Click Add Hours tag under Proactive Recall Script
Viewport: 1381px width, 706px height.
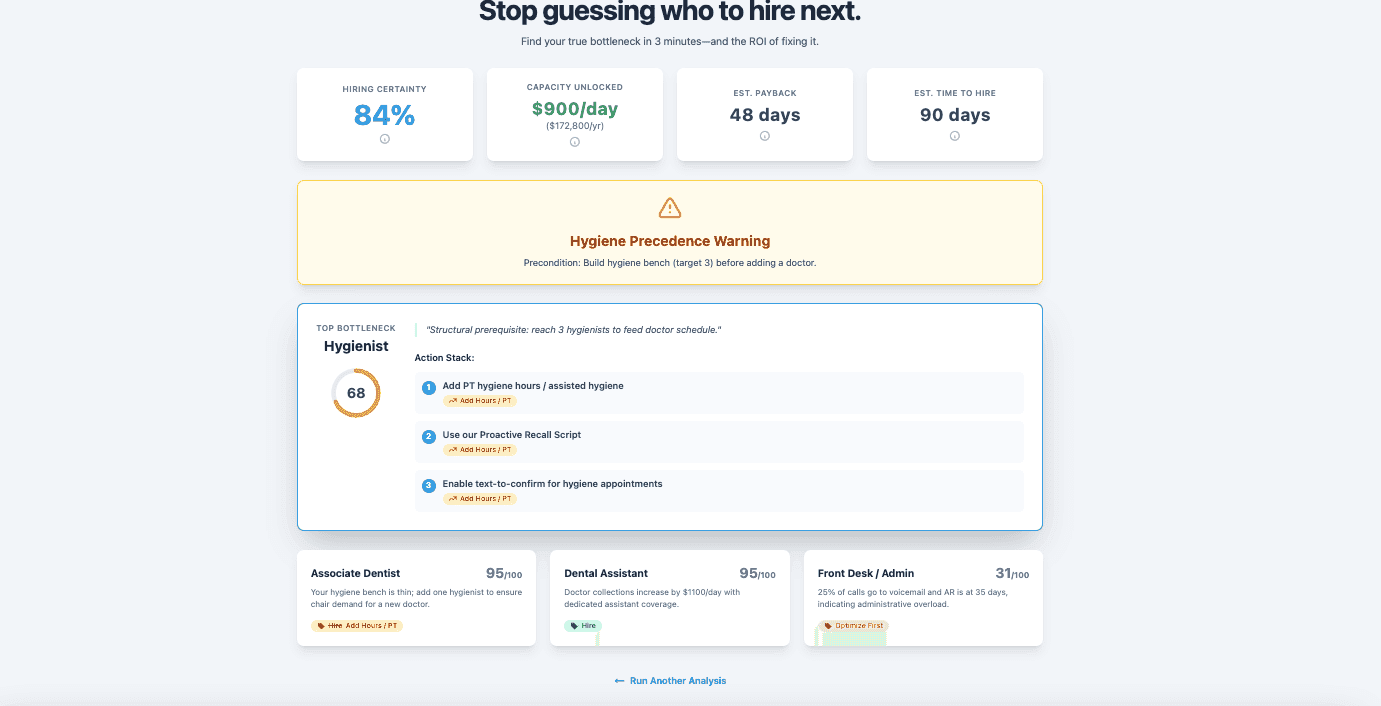[x=480, y=450]
